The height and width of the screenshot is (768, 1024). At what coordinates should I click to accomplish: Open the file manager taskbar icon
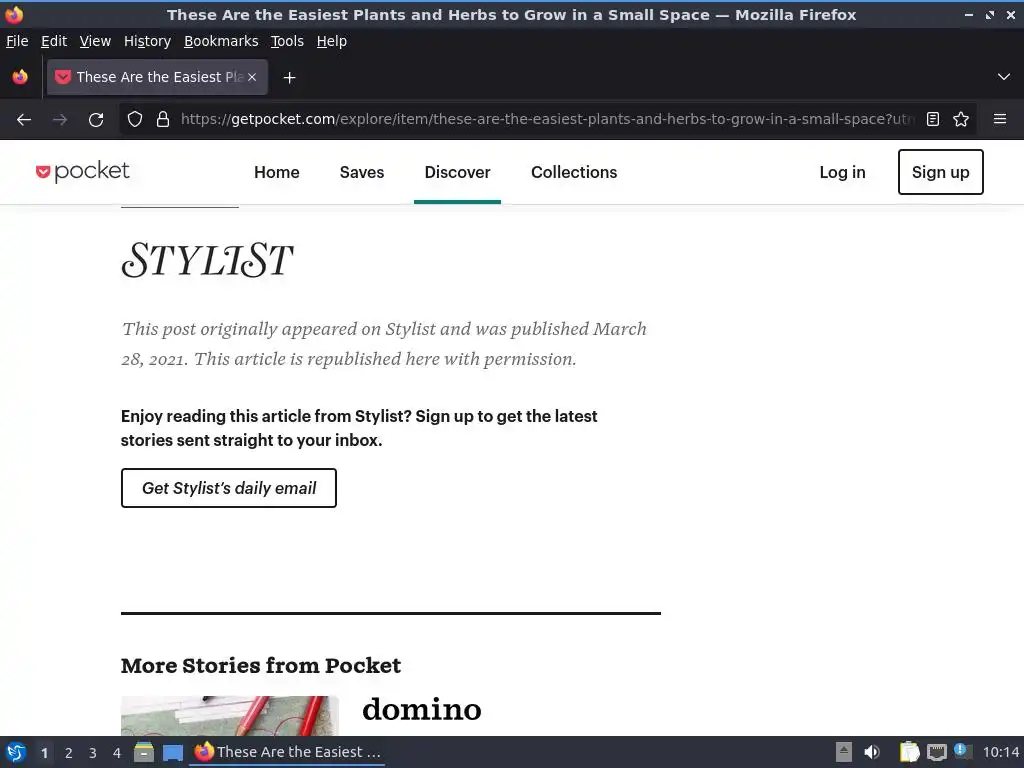[144, 752]
